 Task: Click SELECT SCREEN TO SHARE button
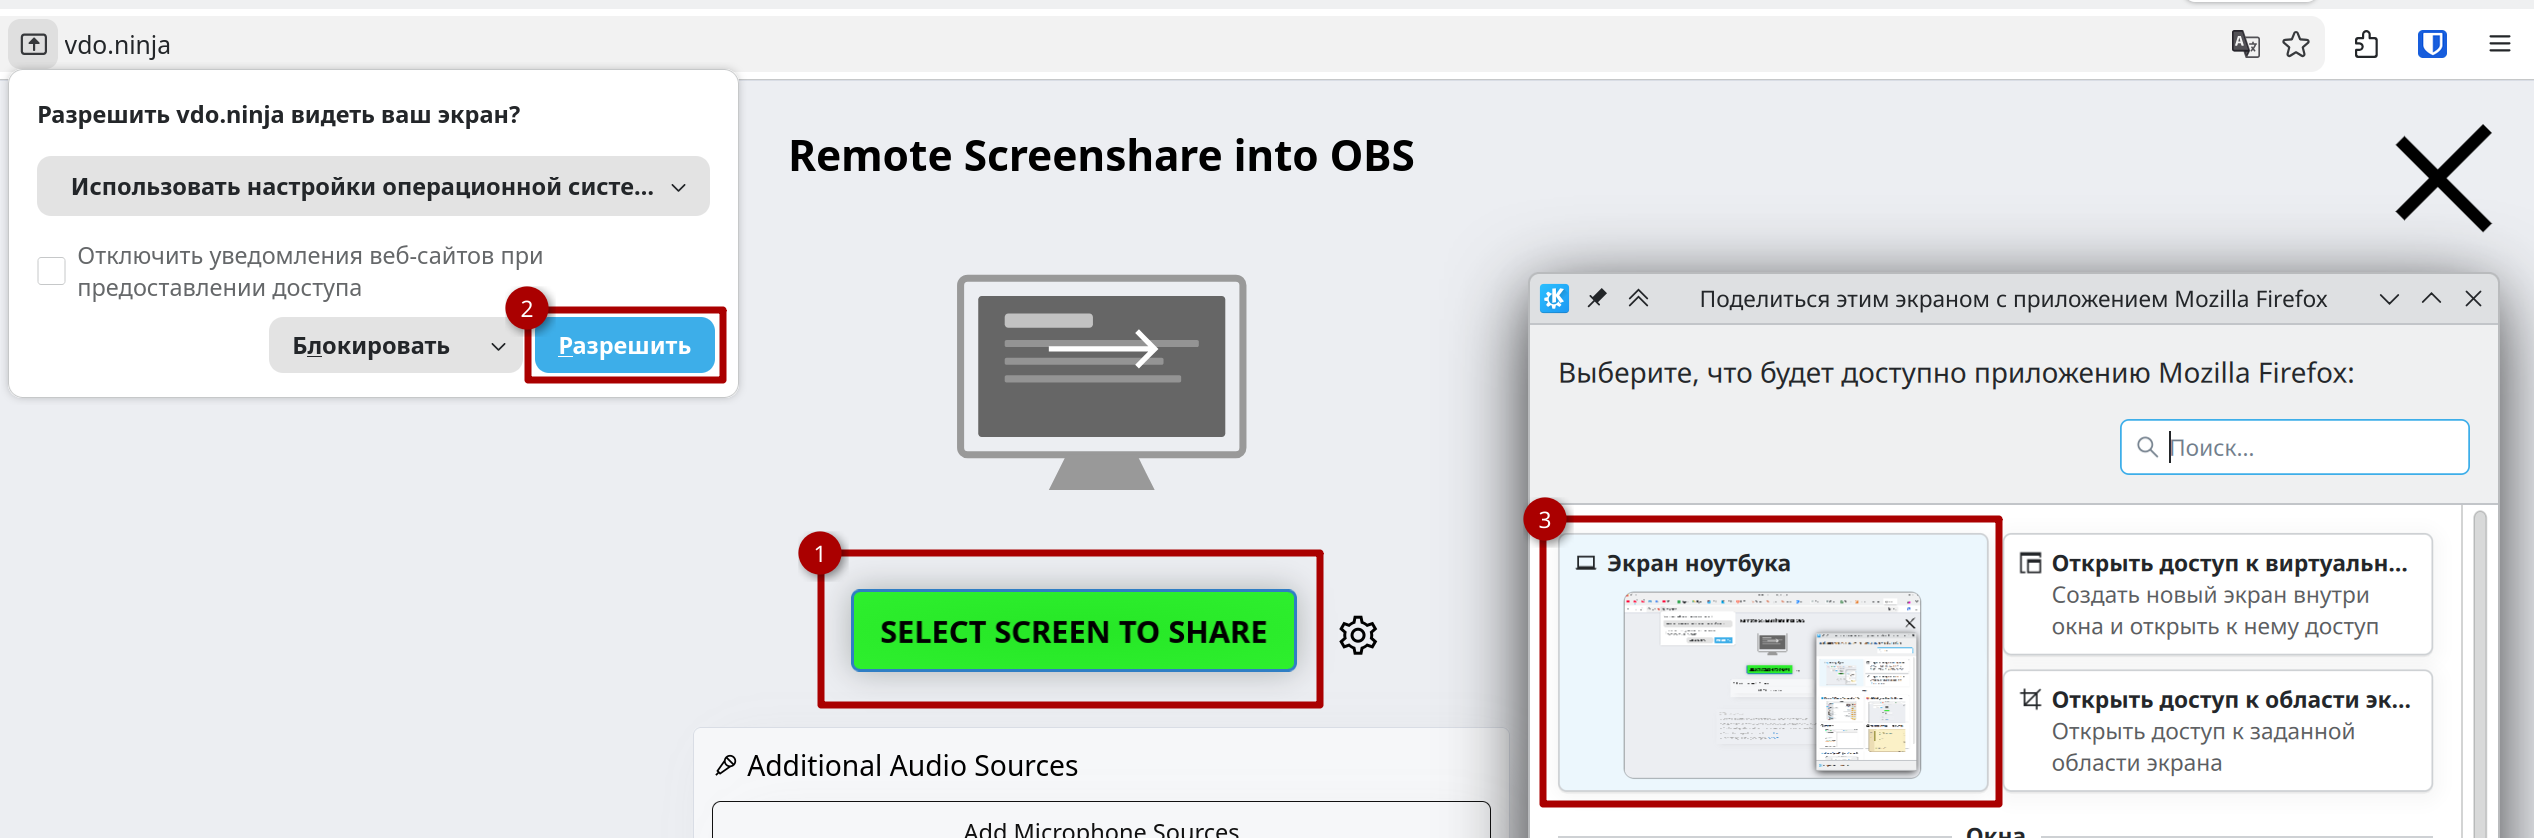pyautogui.click(x=1073, y=631)
